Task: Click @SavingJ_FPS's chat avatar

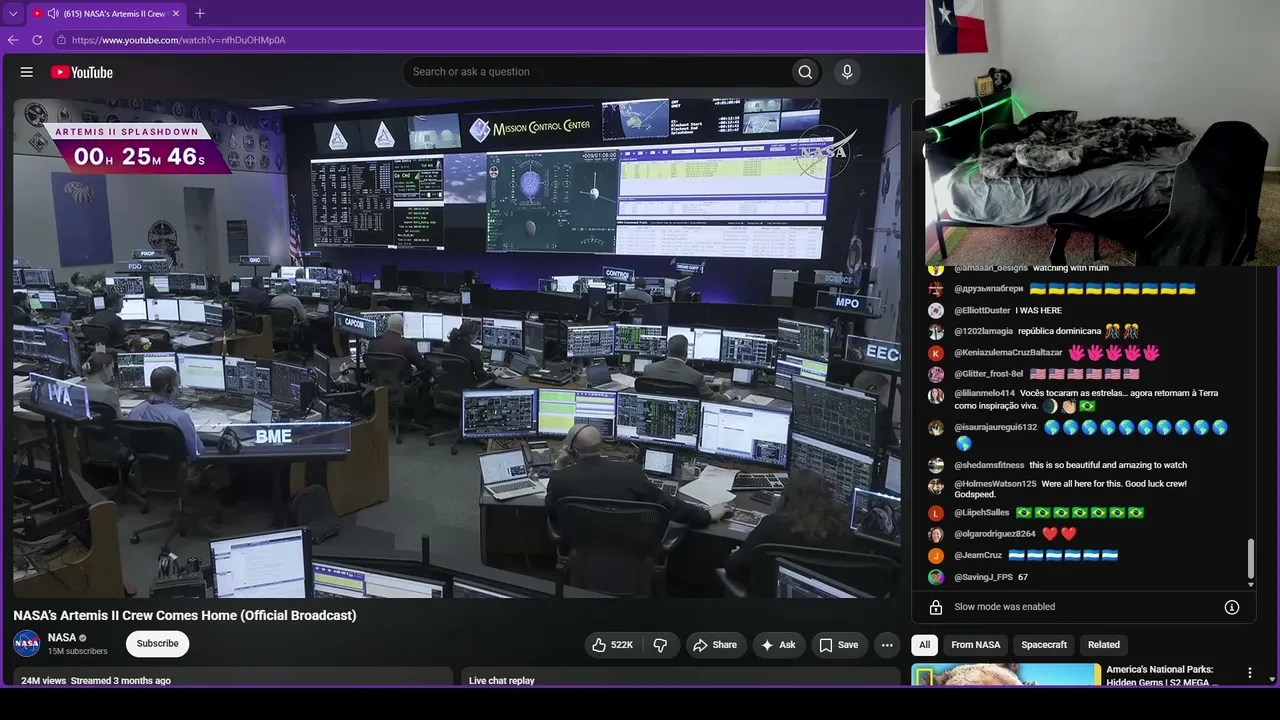Action: pyautogui.click(x=936, y=578)
